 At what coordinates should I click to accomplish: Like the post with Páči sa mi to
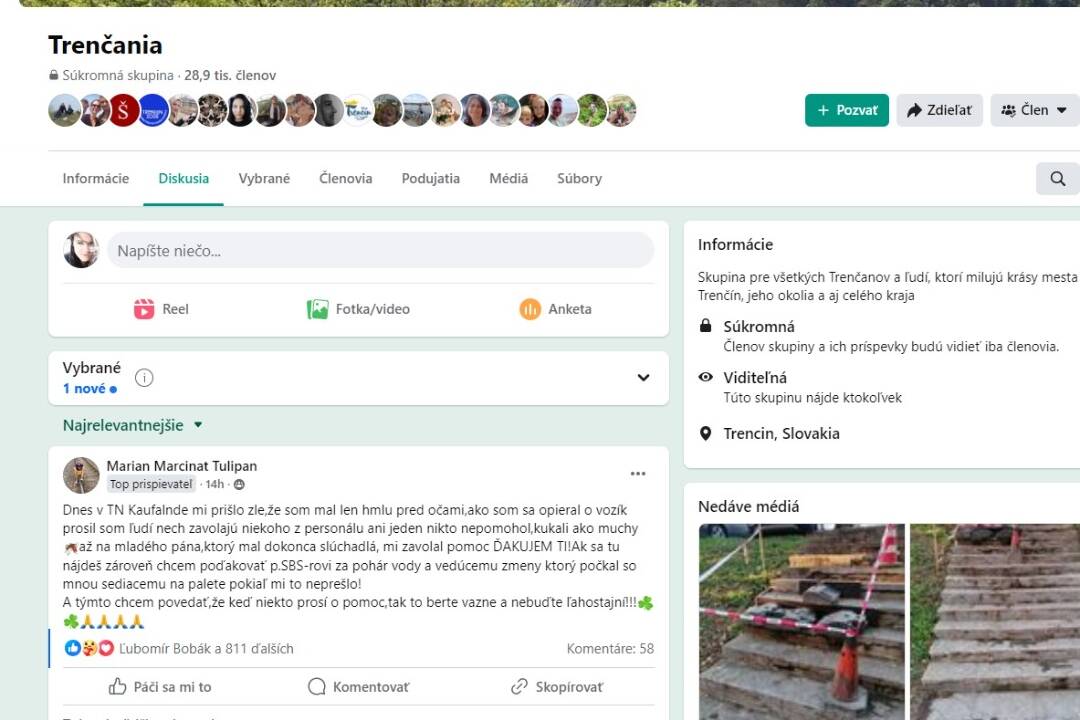pos(160,687)
